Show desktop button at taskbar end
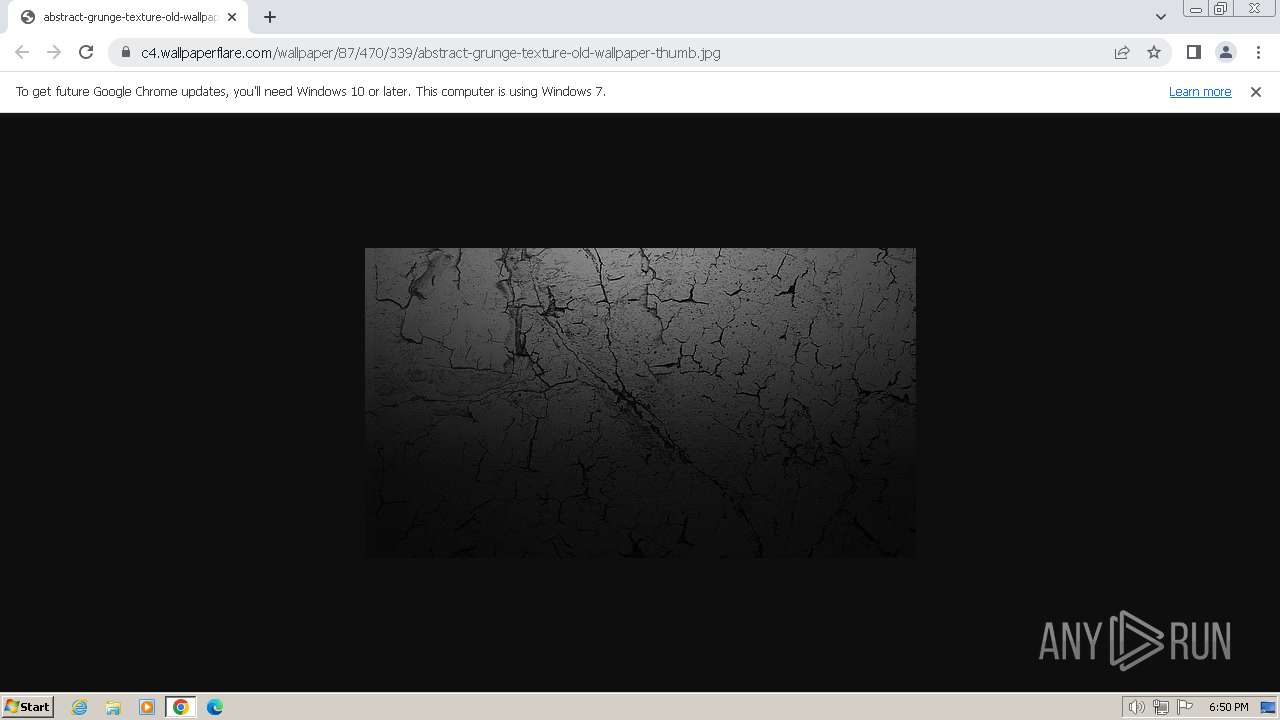 pos(1268,707)
